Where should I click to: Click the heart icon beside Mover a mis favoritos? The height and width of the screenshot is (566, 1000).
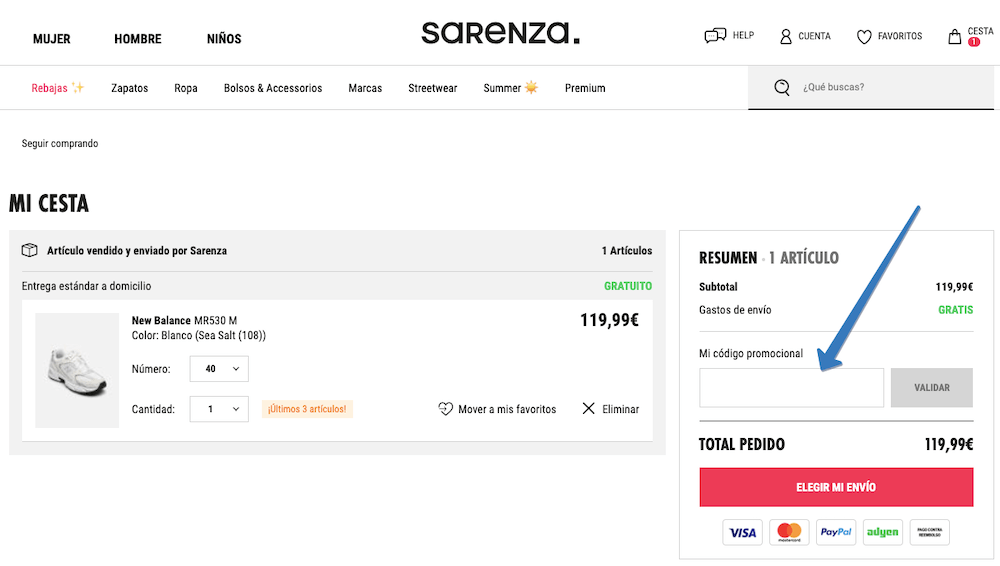445,409
